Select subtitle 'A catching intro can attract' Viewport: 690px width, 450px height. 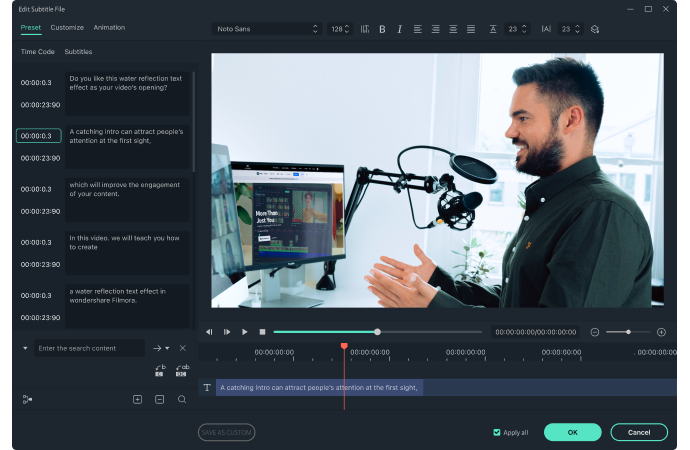pos(127,147)
